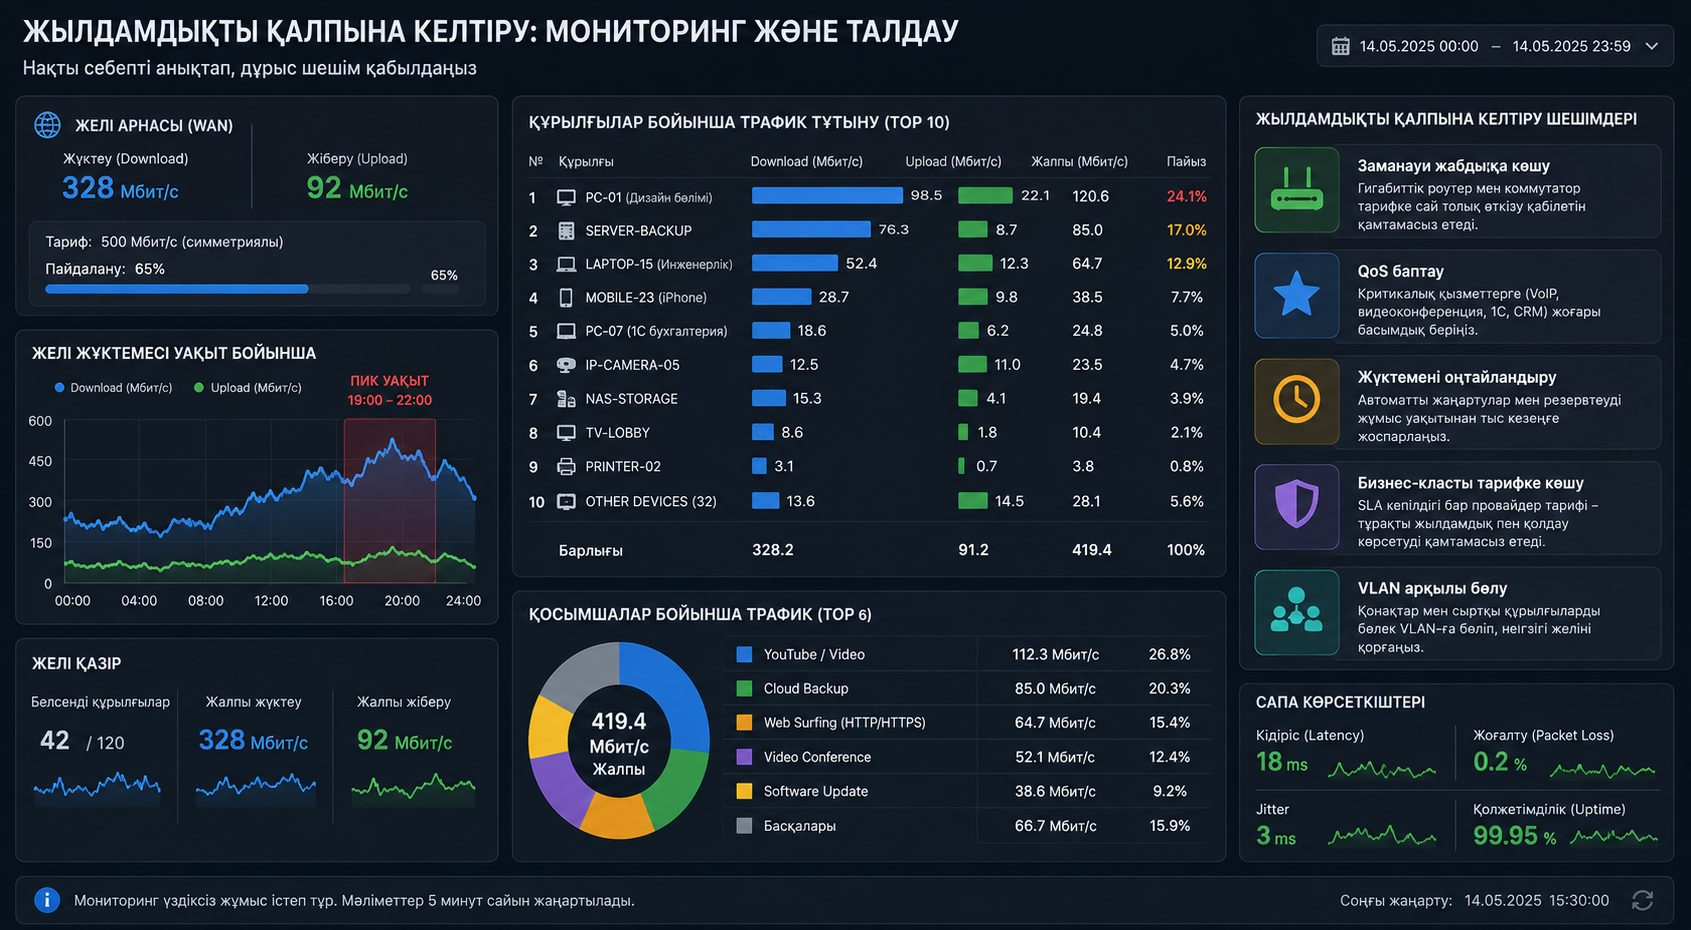Screen dimensions: 1691x930
Task: Select the blue star QoS баптау icon
Action: point(1296,296)
